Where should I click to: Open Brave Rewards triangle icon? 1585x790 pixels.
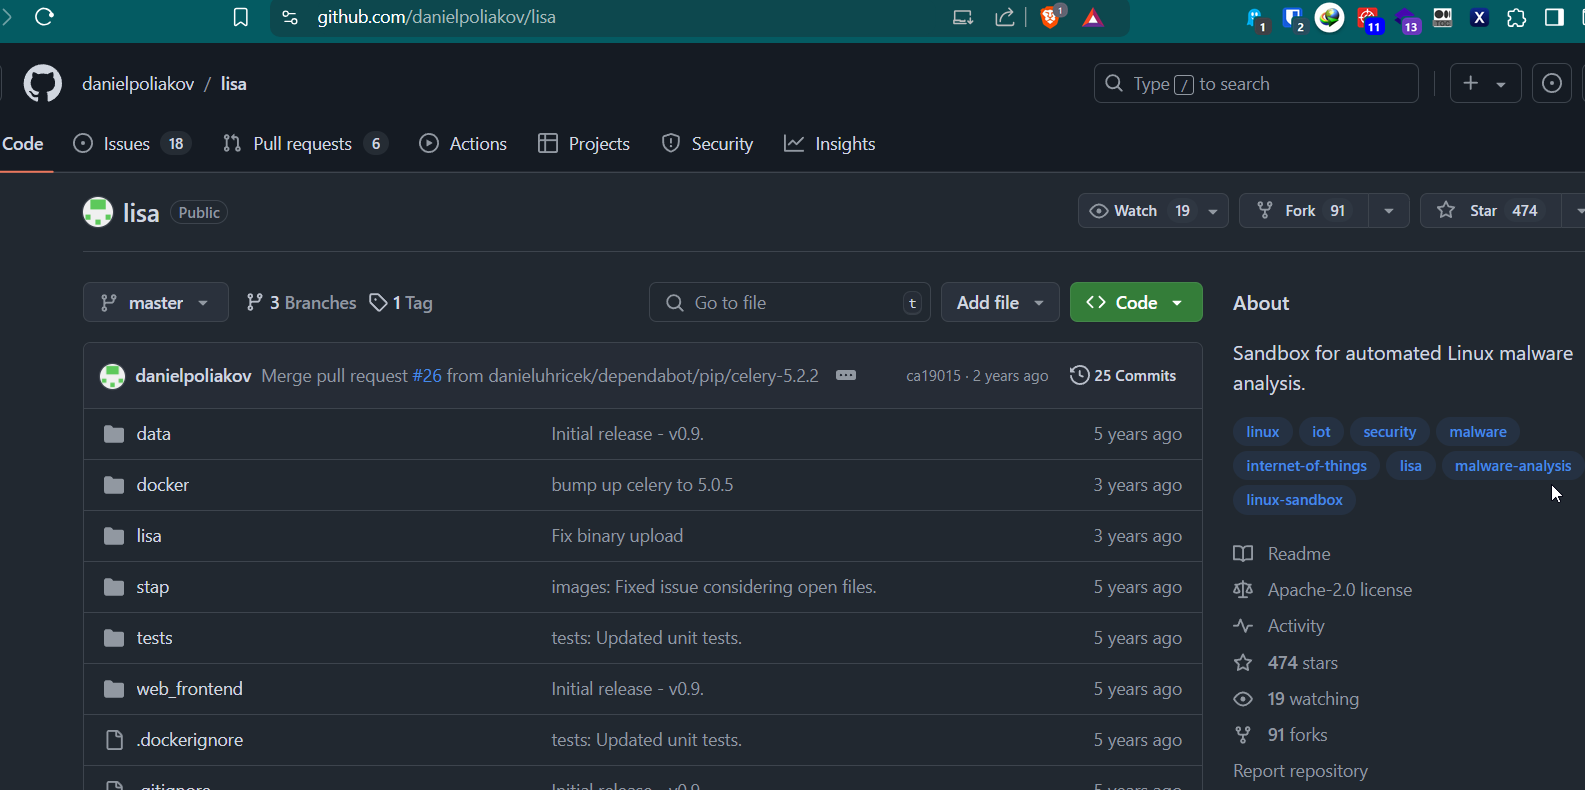1093,17
